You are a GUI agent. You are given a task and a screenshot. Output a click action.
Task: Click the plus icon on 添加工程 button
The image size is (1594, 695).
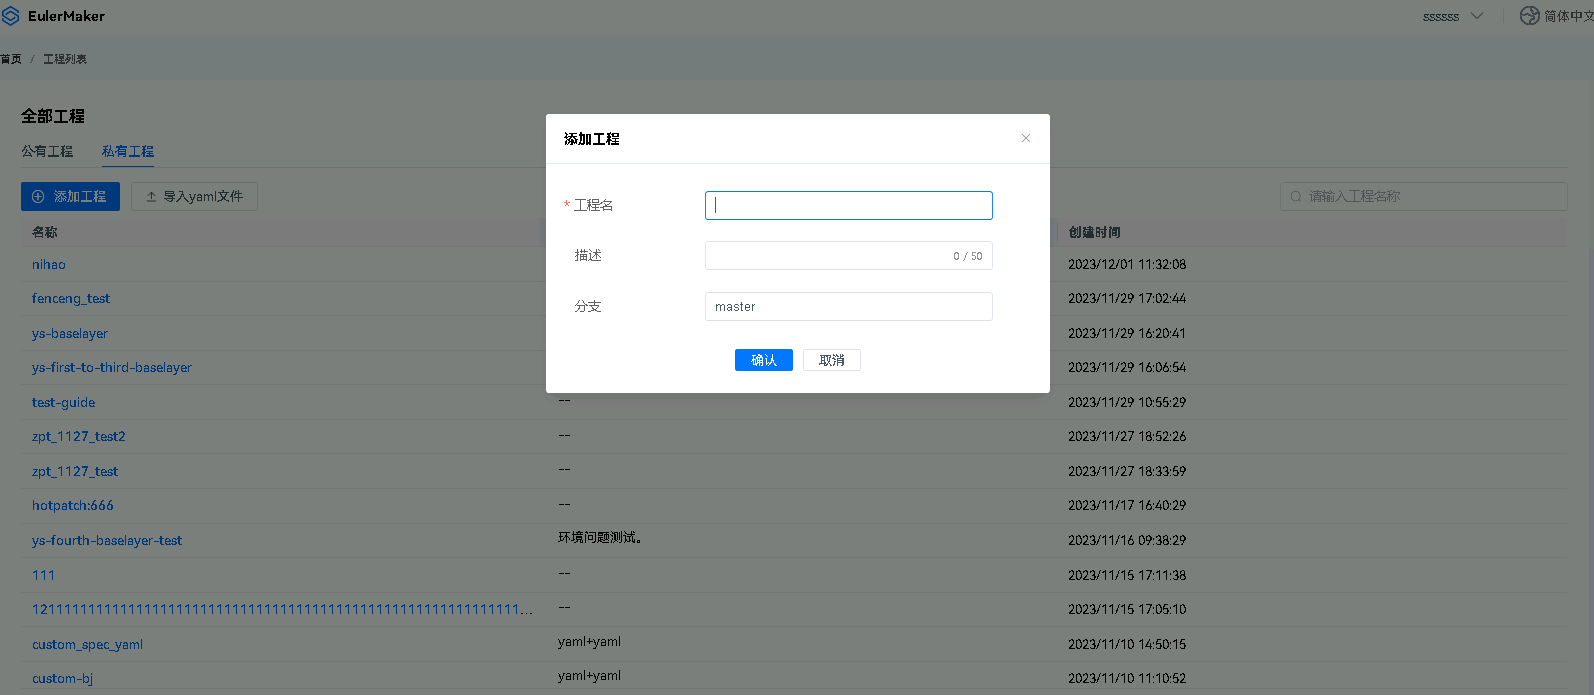[38, 197]
